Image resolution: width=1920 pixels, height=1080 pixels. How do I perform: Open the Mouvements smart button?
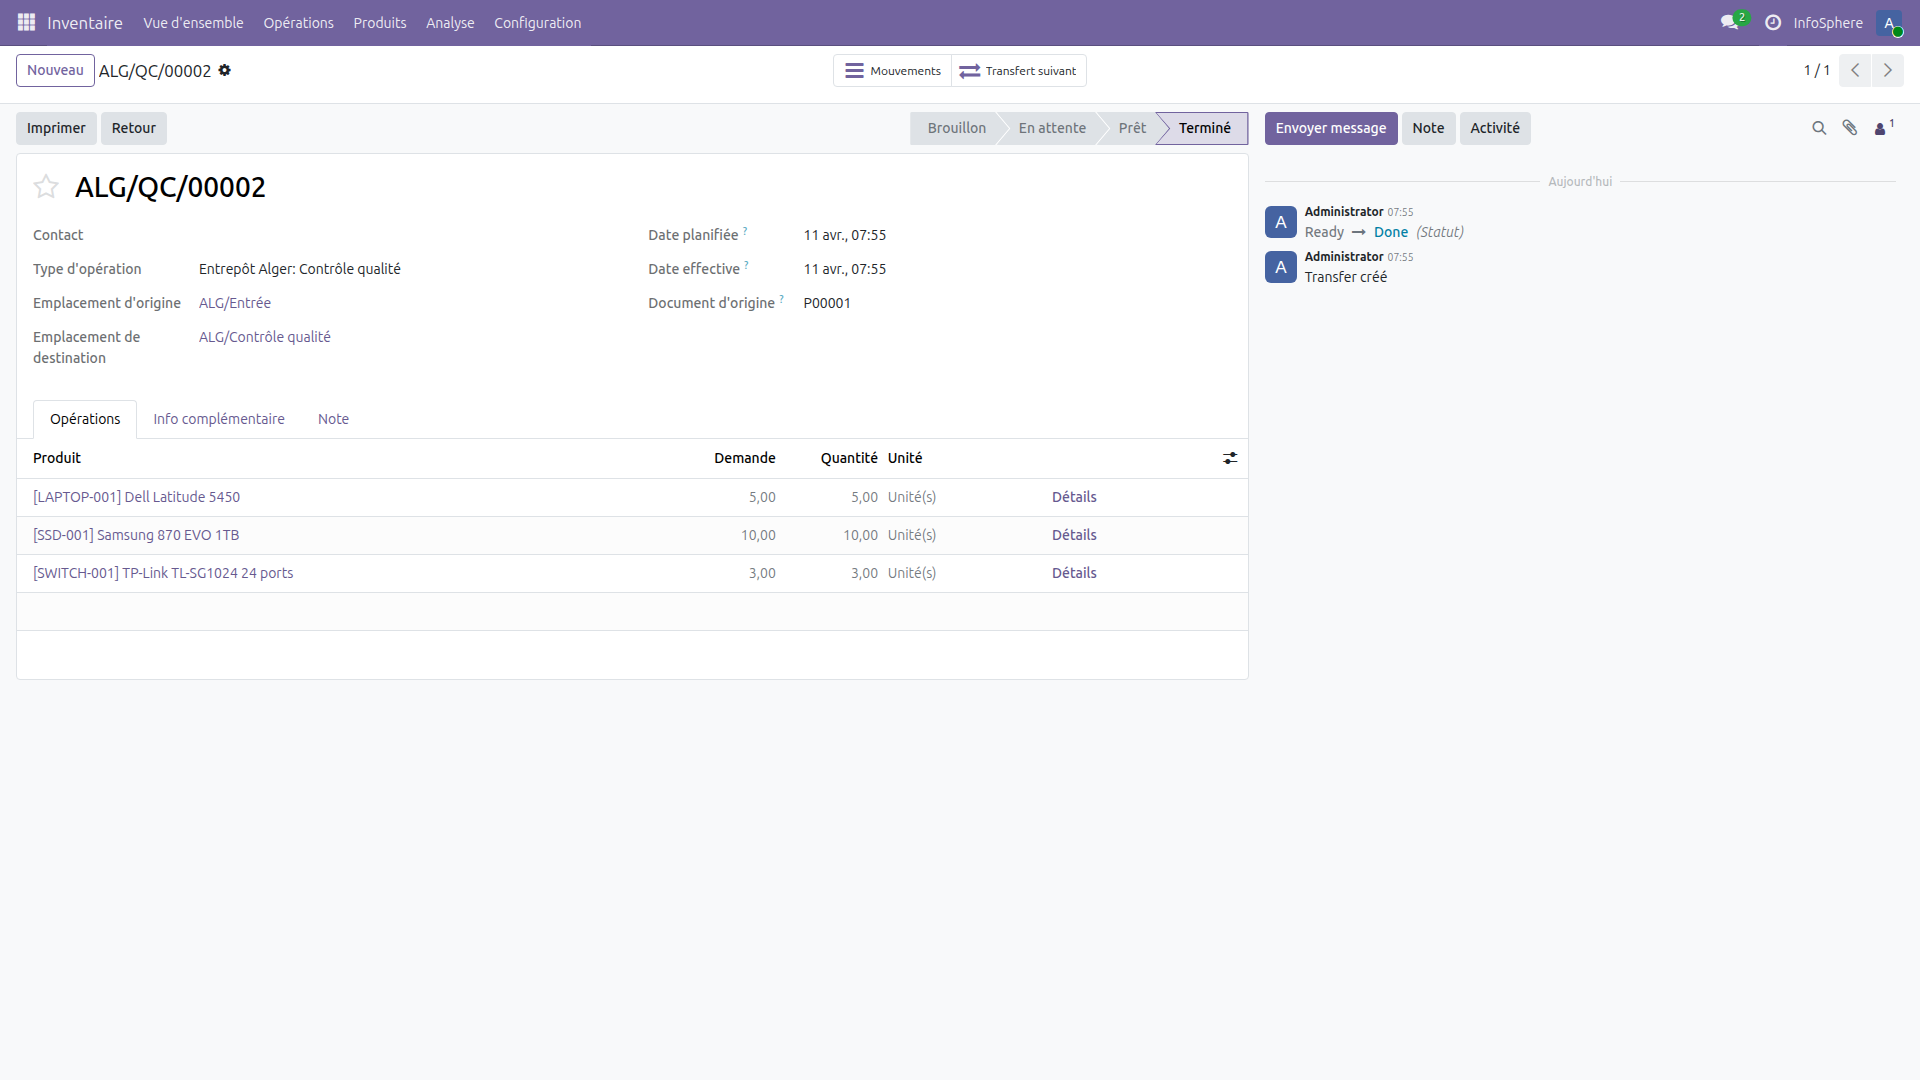pos(891,70)
